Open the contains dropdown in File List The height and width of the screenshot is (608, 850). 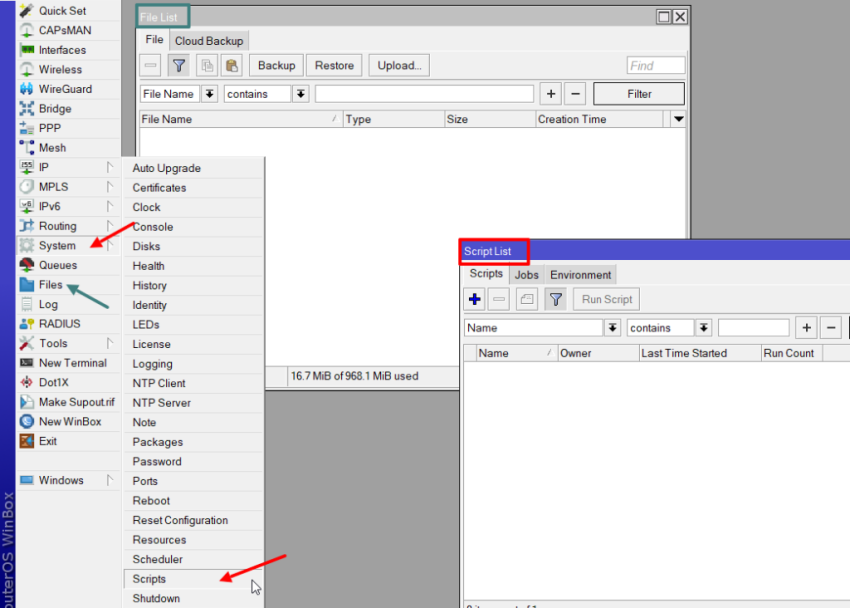[x=300, y=94]
